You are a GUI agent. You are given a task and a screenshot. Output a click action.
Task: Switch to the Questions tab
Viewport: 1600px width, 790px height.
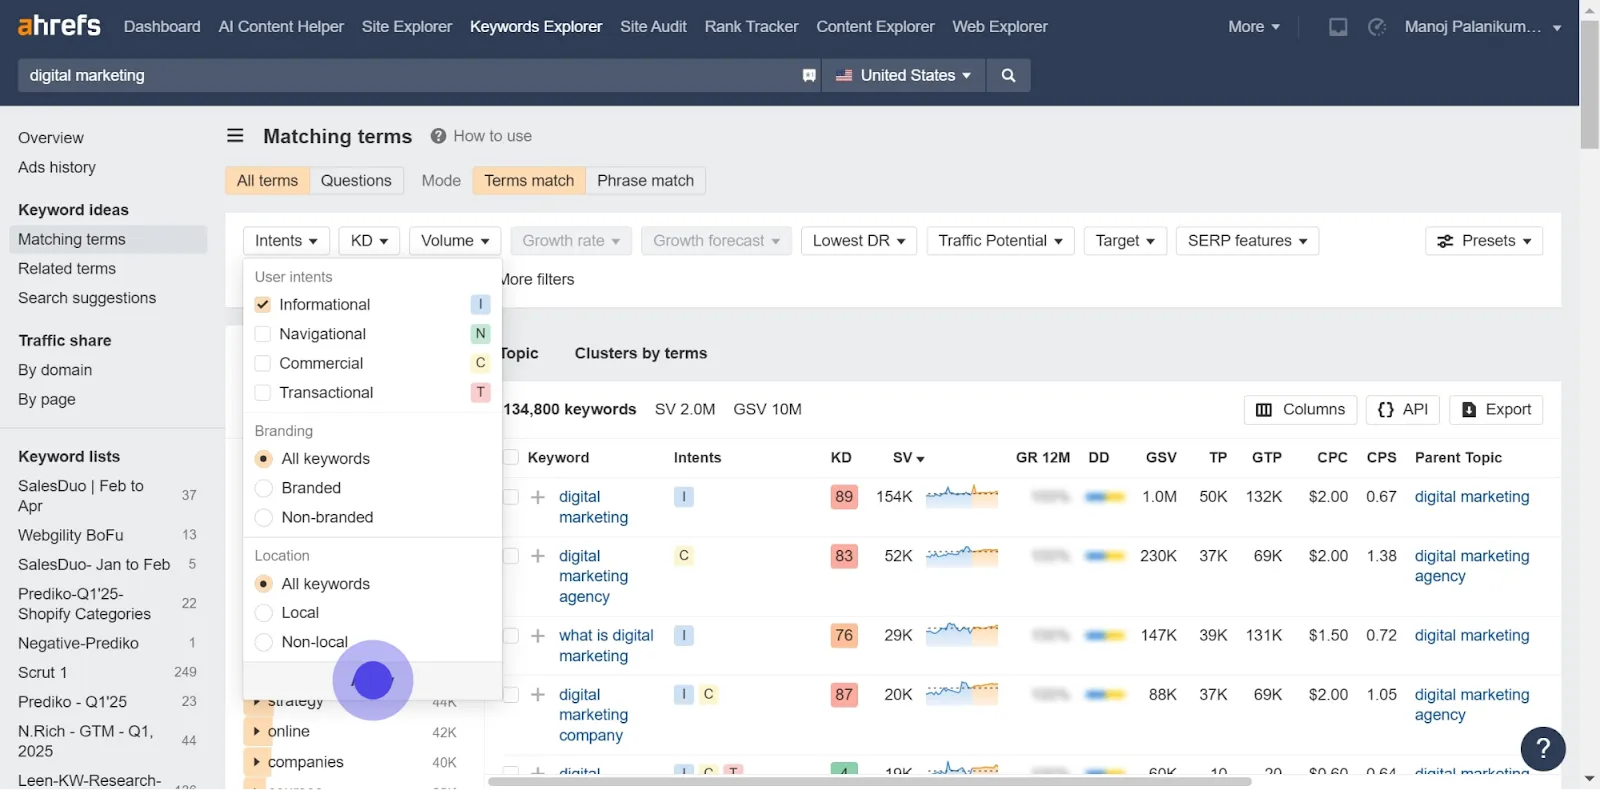point(356,181)
